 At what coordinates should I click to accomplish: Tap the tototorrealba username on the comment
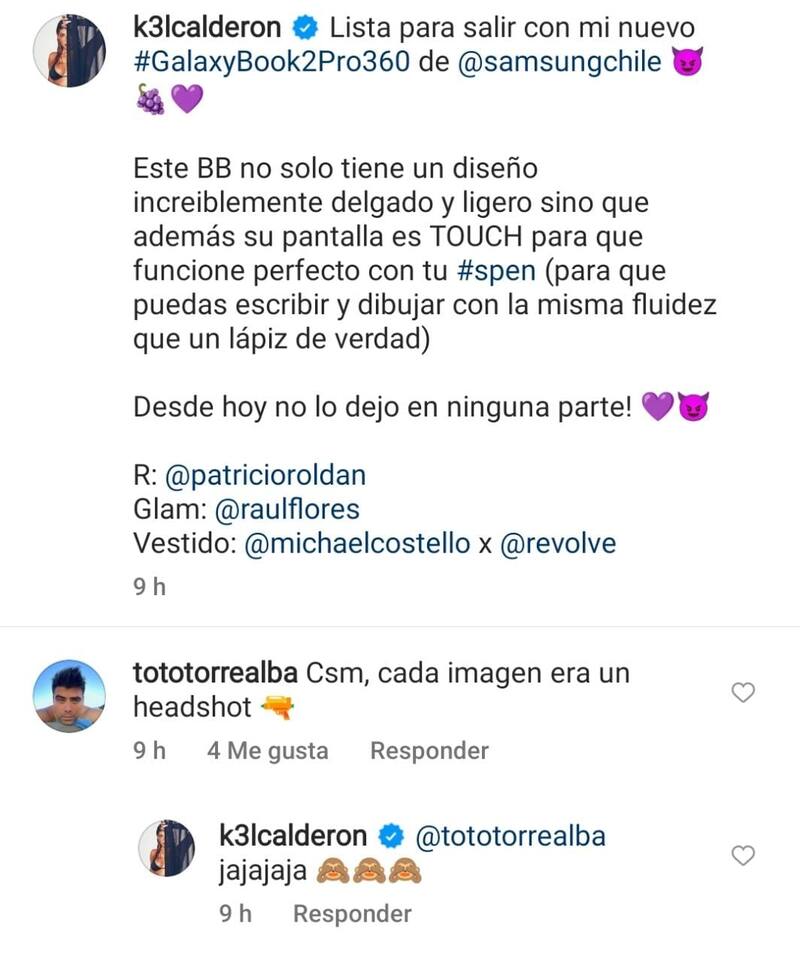[213, 673]
